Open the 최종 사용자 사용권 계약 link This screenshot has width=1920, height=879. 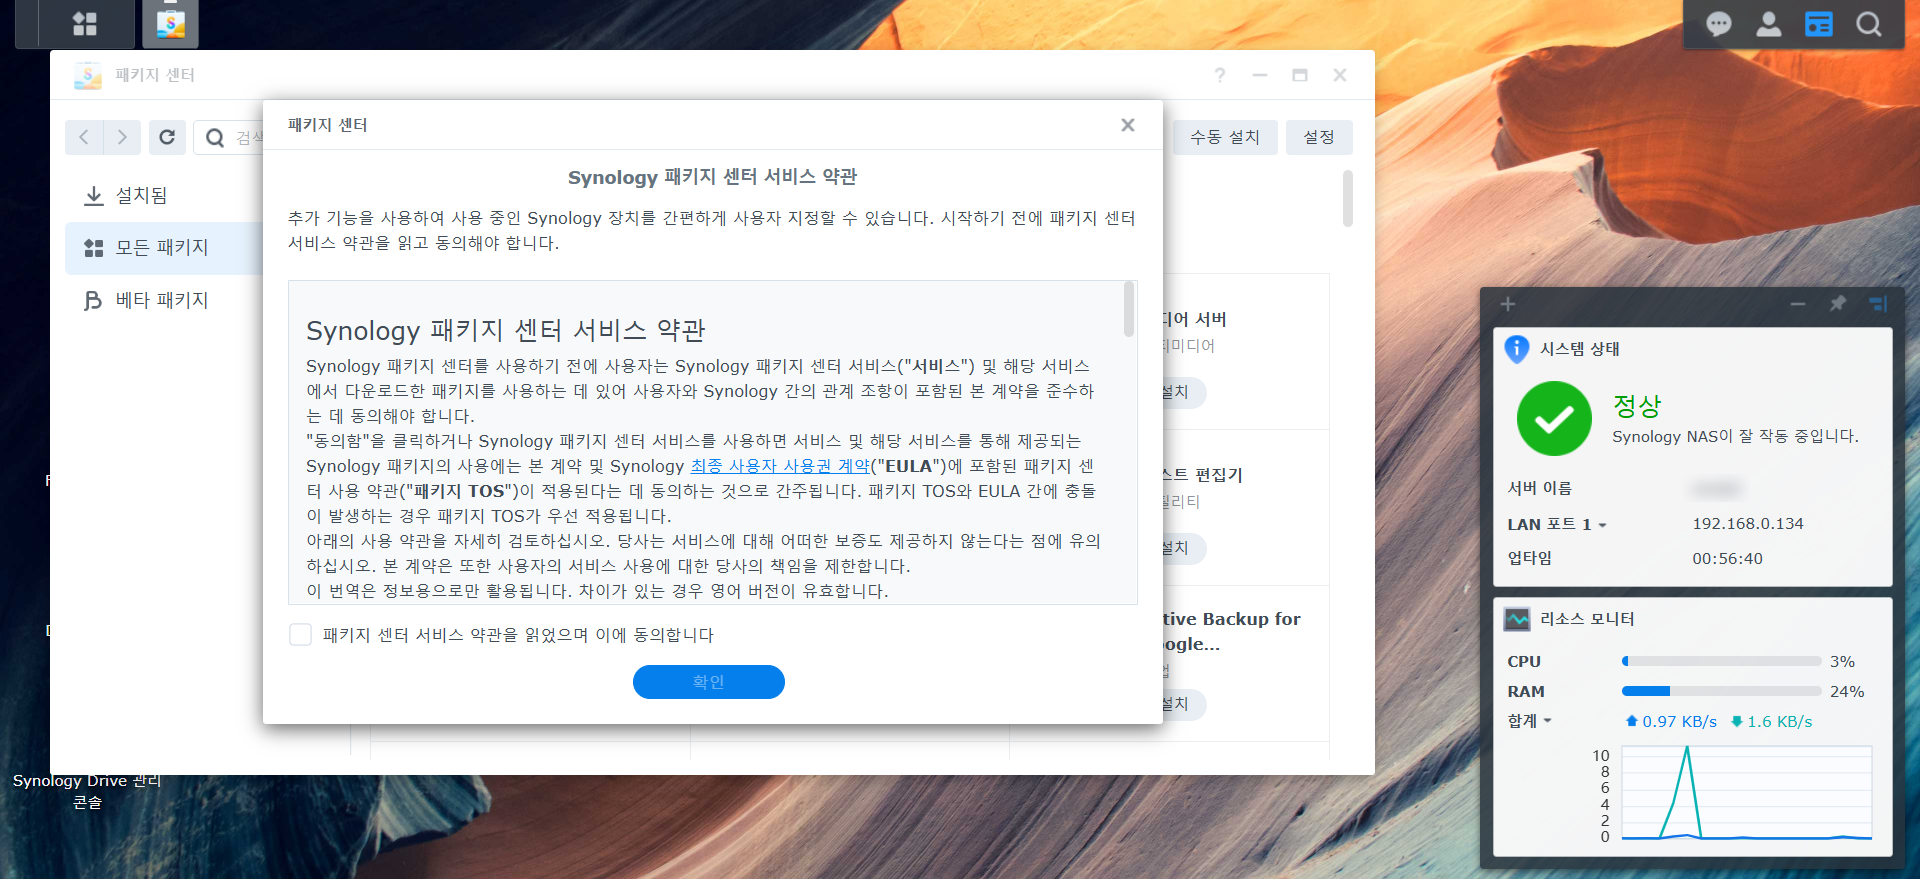(x=780, y=466)
